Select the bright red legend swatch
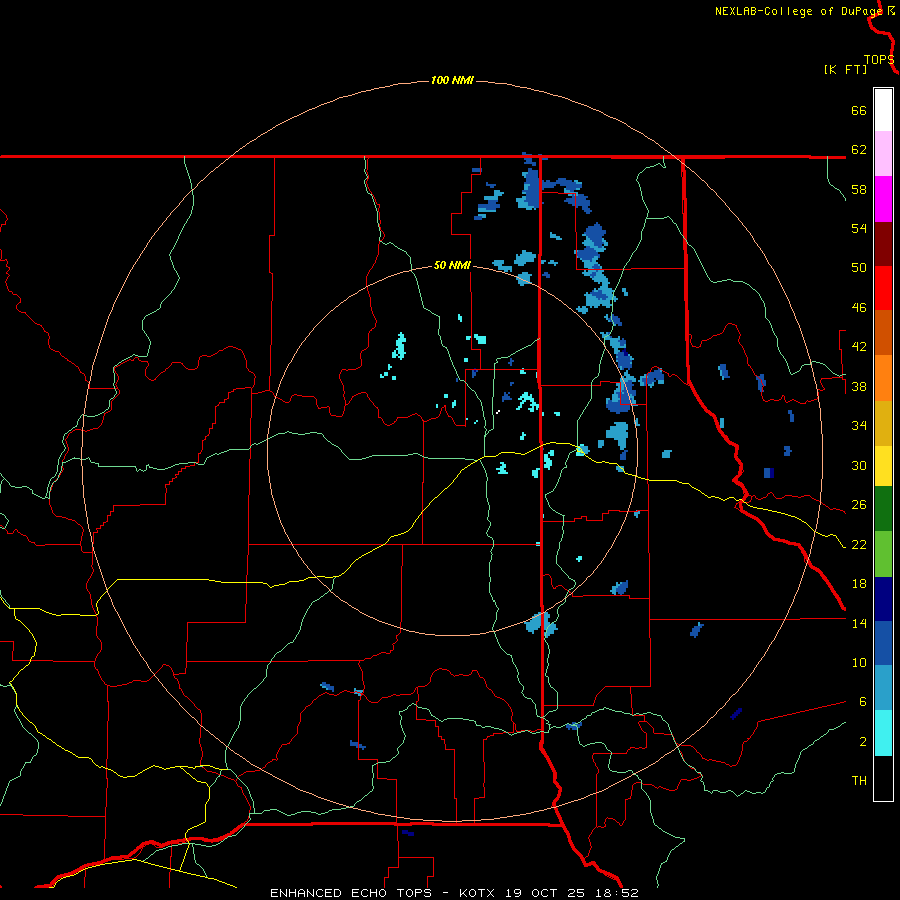 click(x=883, y=288)
